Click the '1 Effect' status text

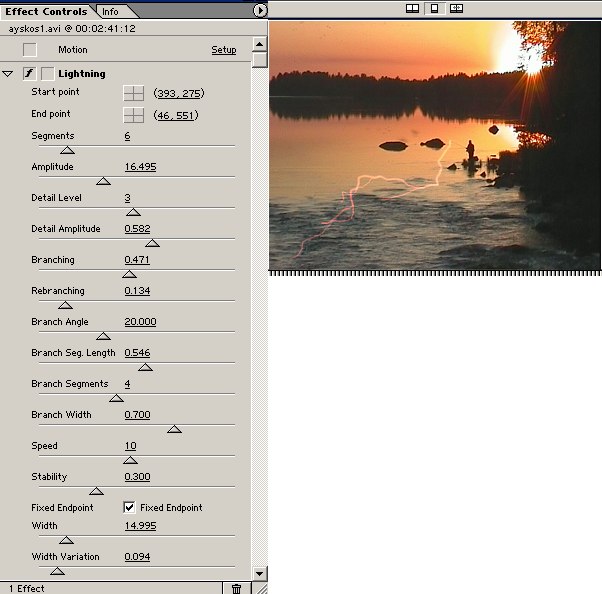click(27, 589)
